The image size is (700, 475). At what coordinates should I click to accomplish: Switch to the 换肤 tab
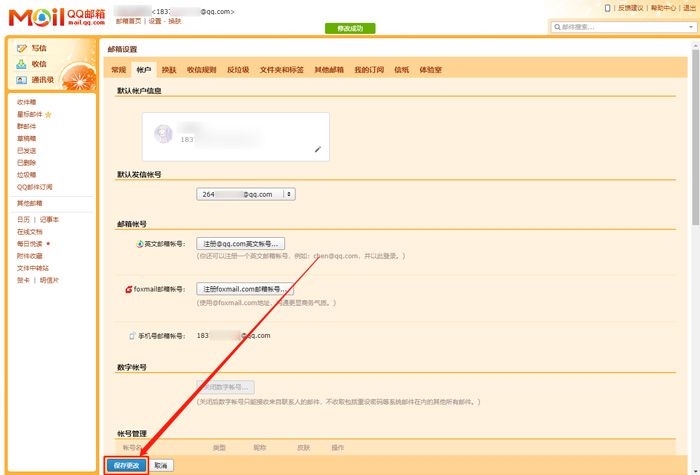[169, 70]
